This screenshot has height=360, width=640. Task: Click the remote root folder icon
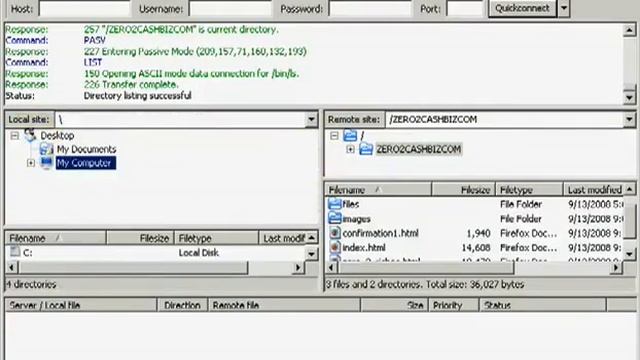coord(350,135)
